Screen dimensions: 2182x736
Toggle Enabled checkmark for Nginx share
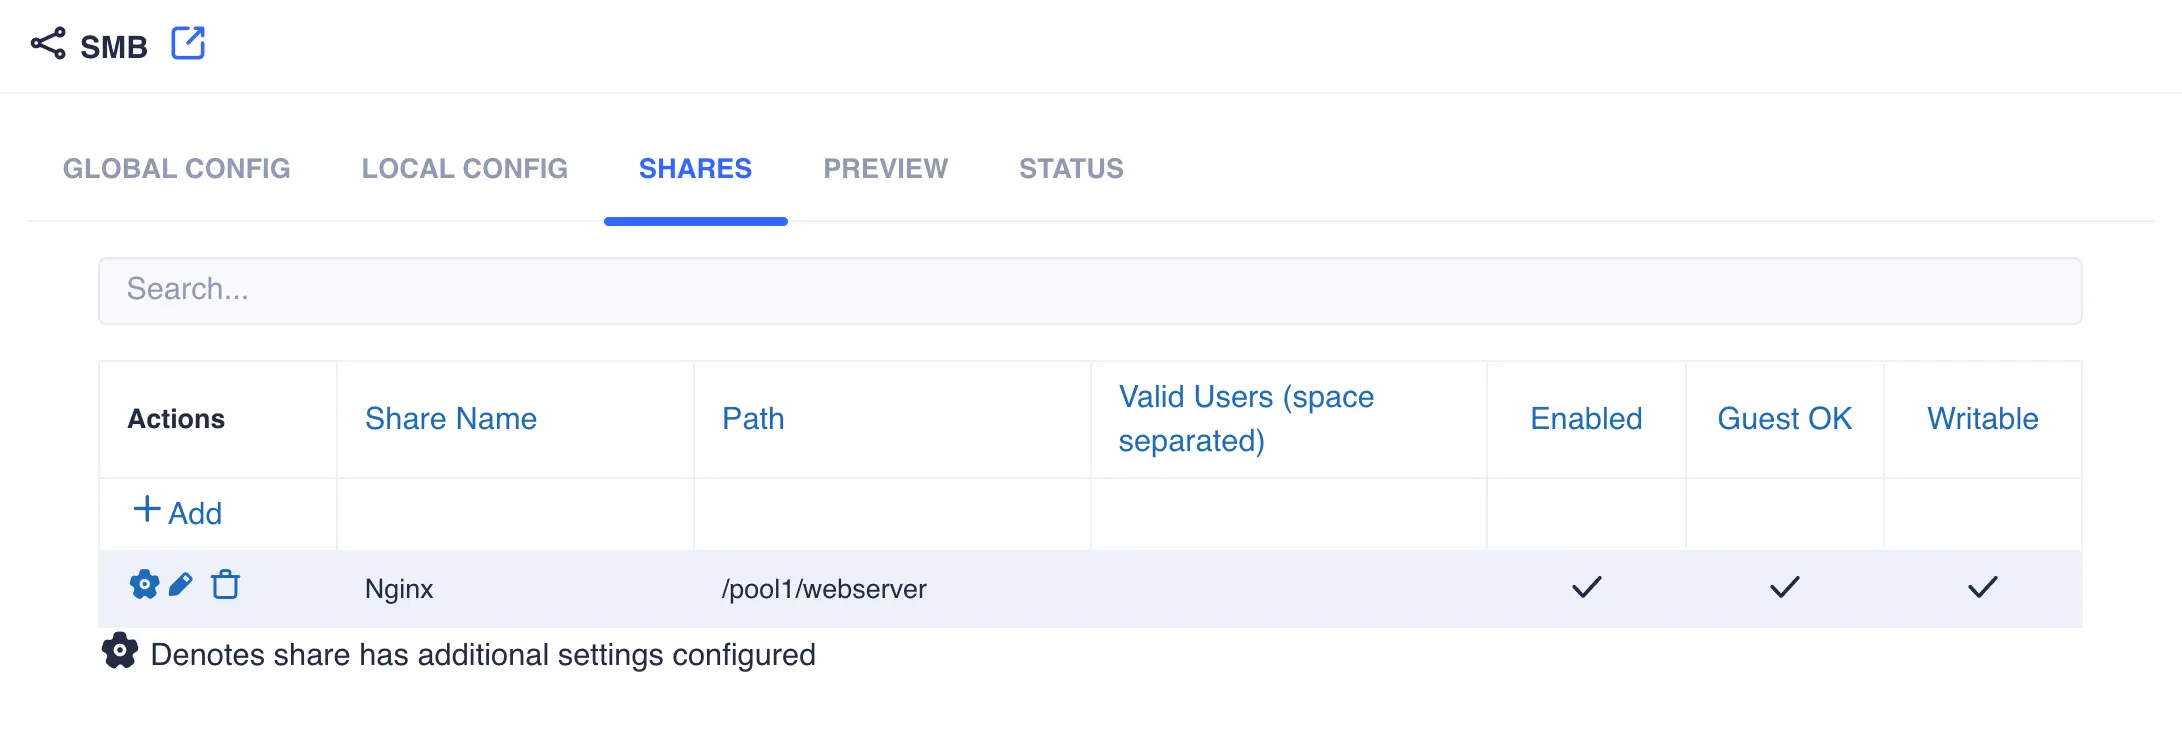(1586, 587)
